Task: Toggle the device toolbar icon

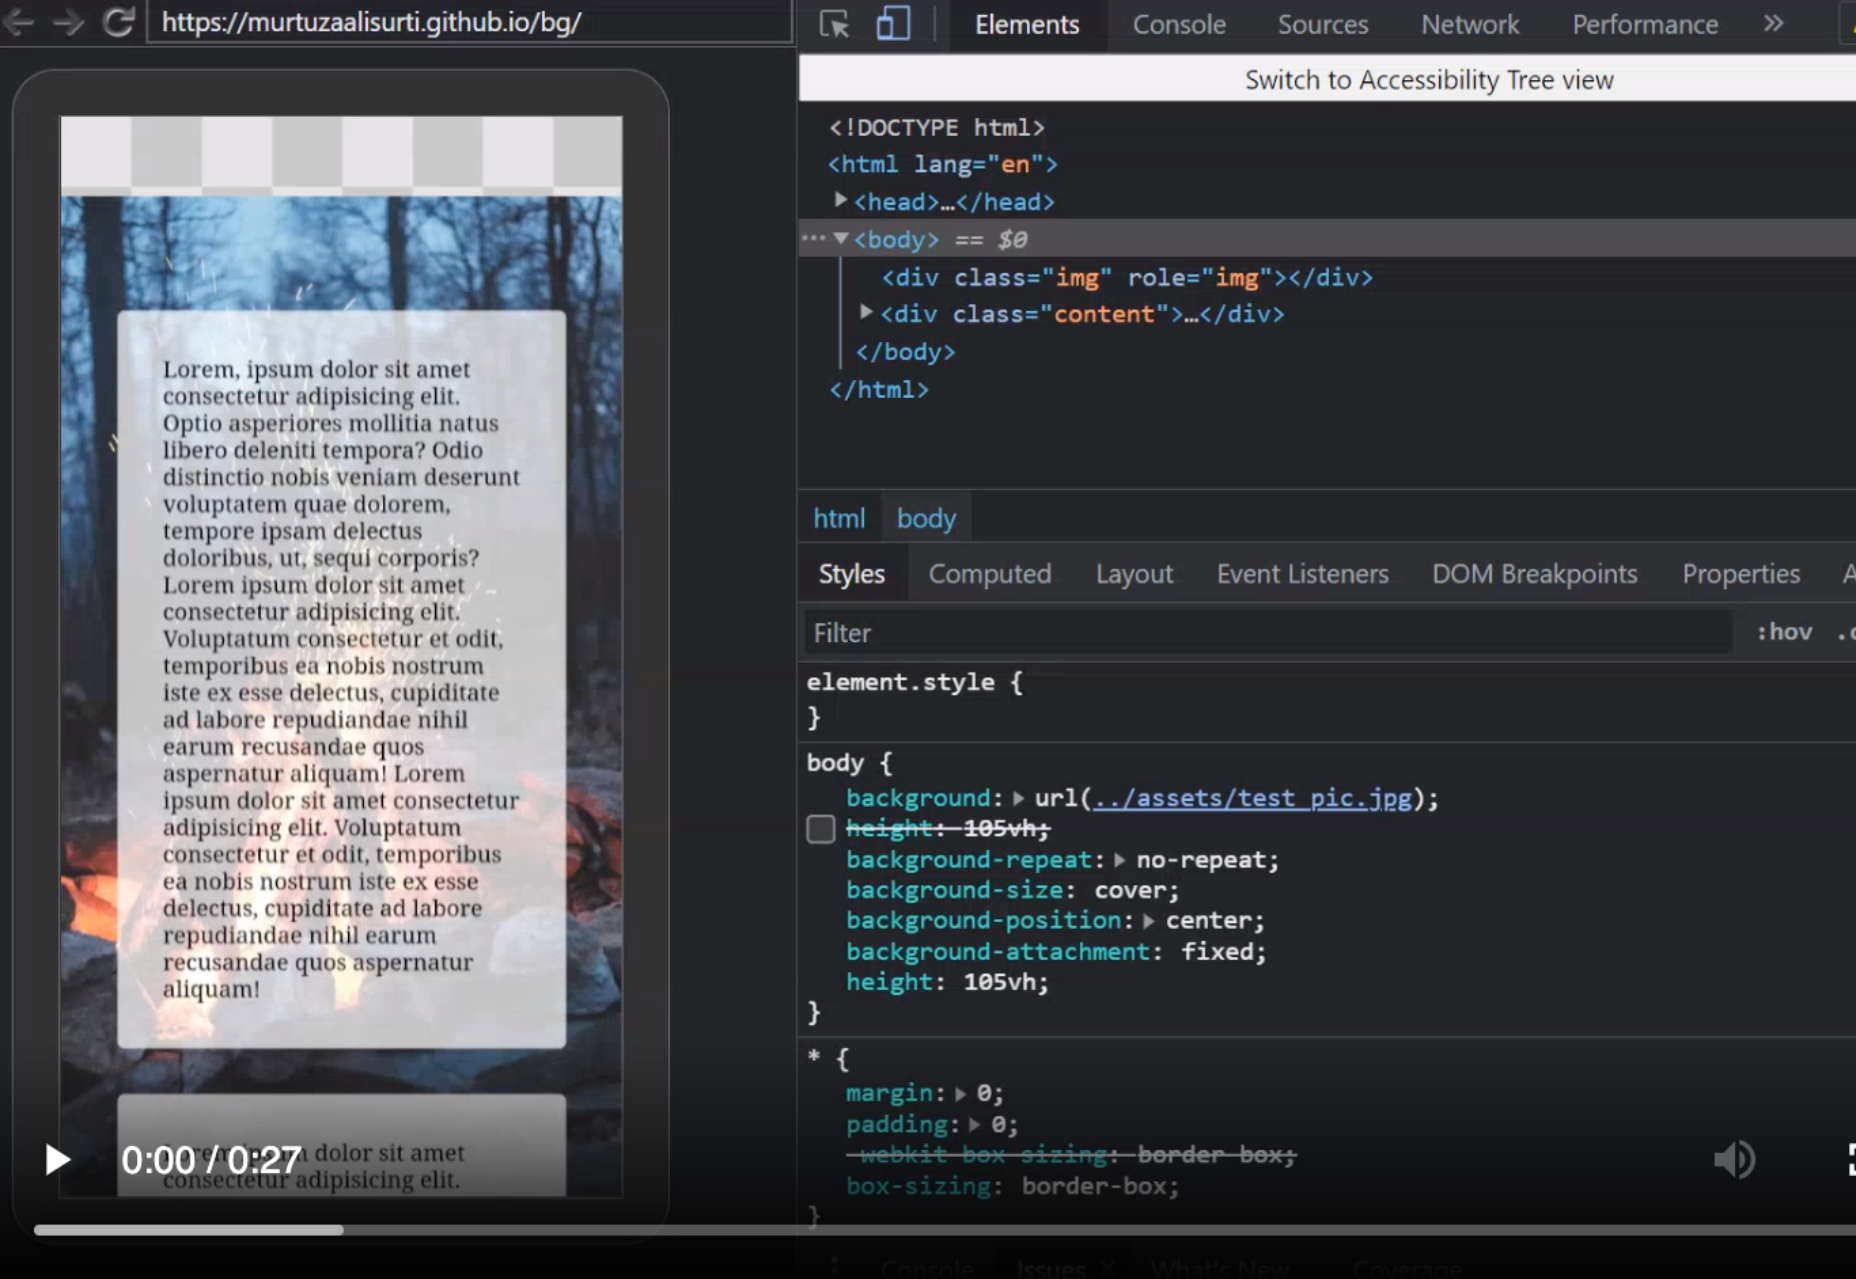Action: pos(892,24)
